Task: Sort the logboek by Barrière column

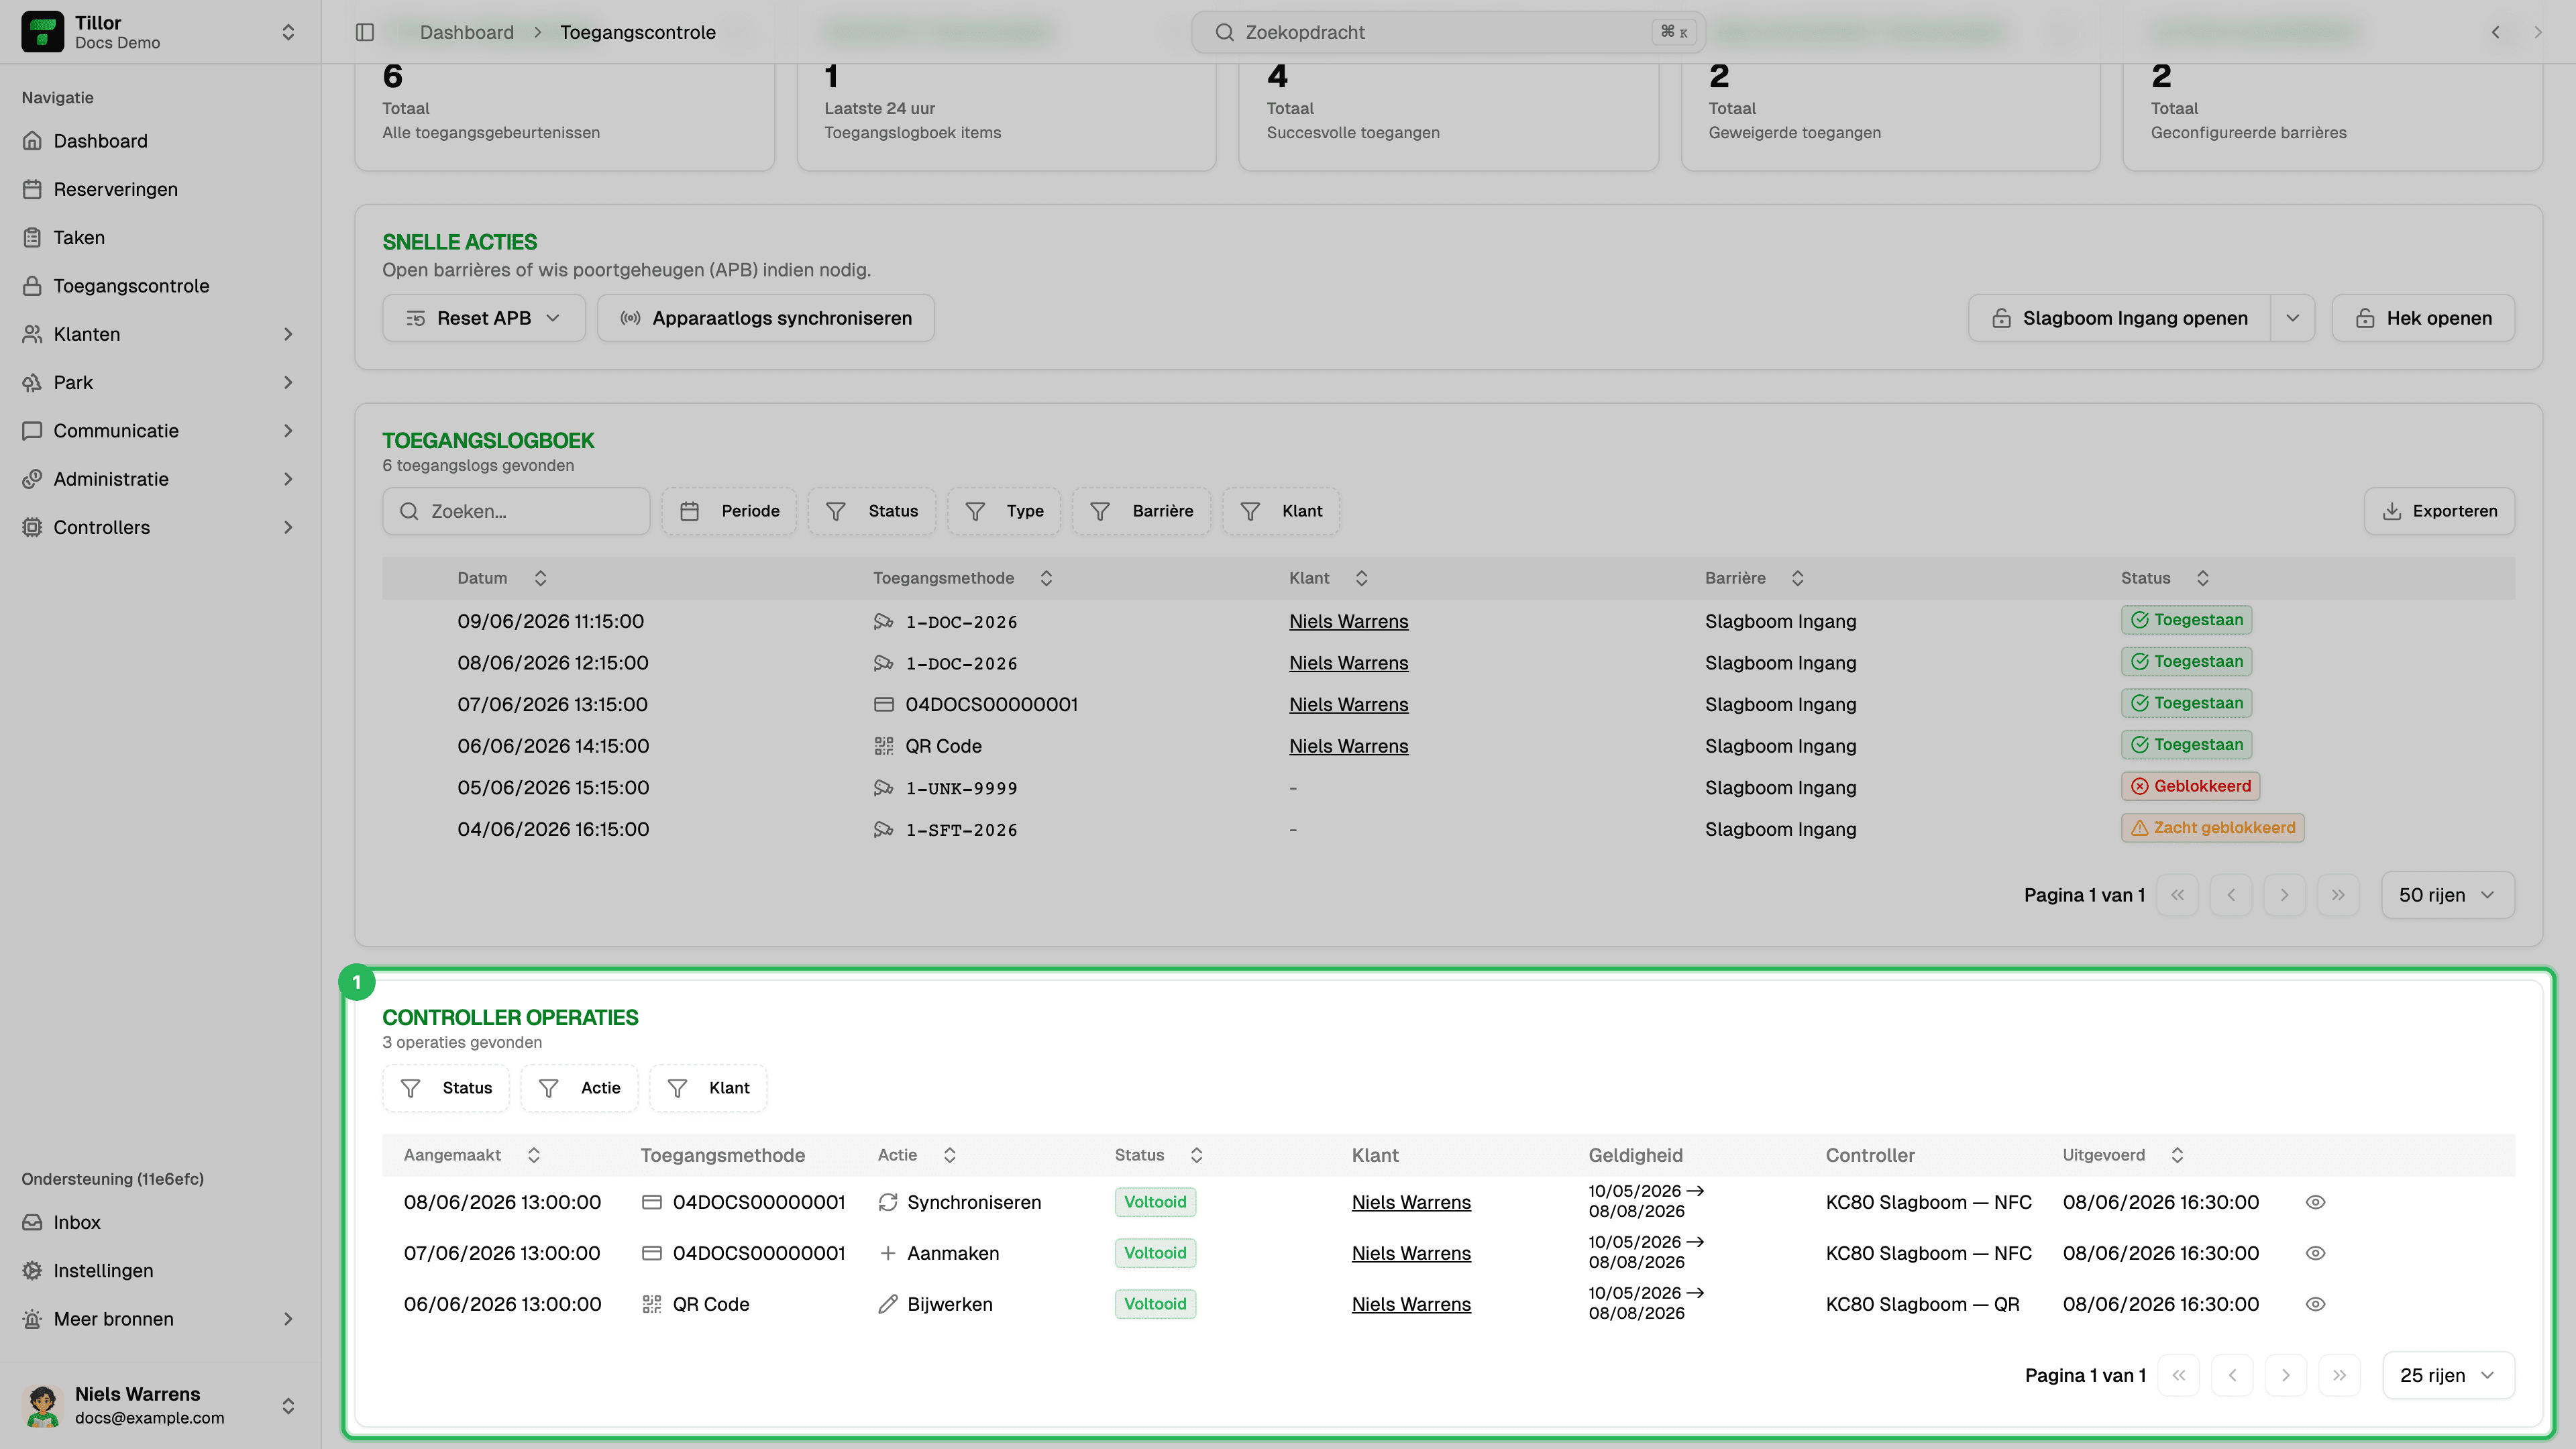Action: click(1754, 578)
